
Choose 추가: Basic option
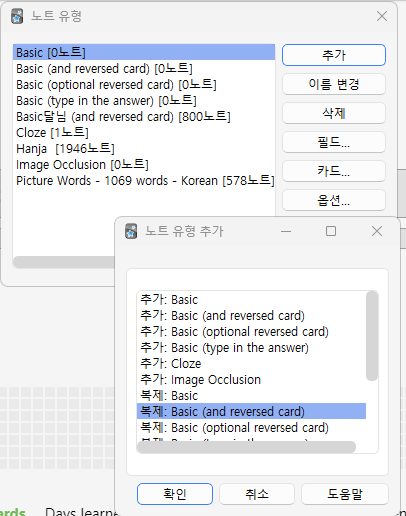[251, 300]
